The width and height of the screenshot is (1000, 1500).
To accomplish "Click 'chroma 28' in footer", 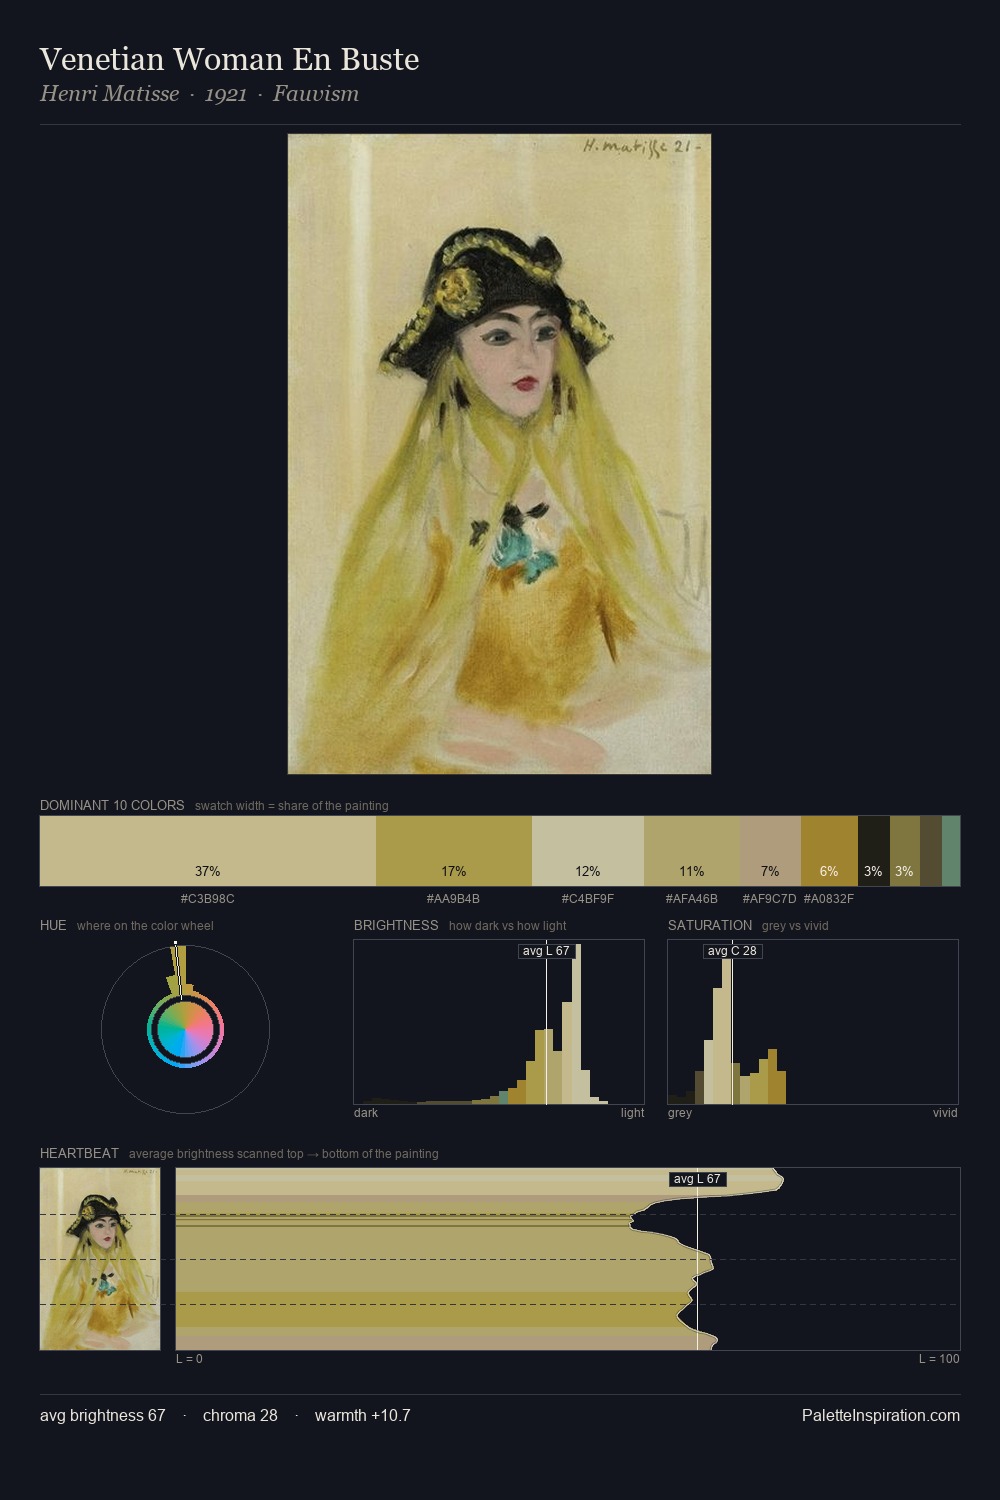I will (240, 1415).
